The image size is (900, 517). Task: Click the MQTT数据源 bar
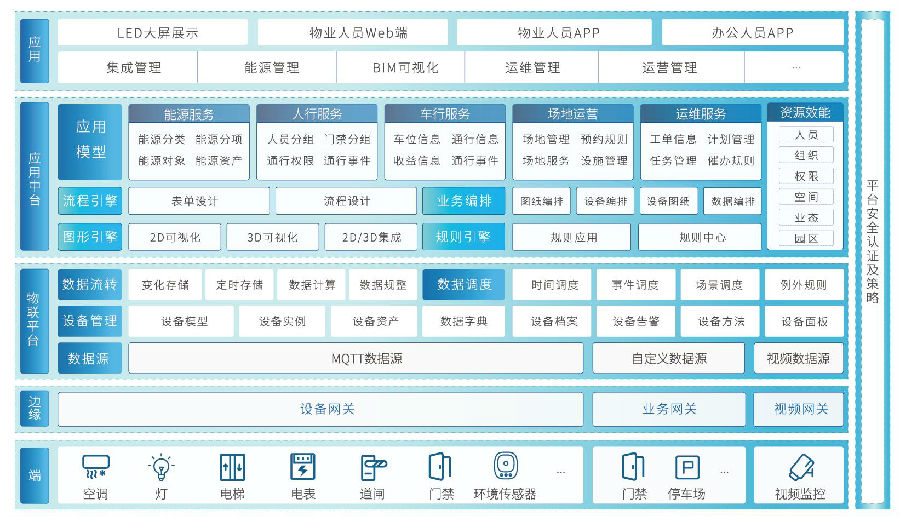pos(355,358)
